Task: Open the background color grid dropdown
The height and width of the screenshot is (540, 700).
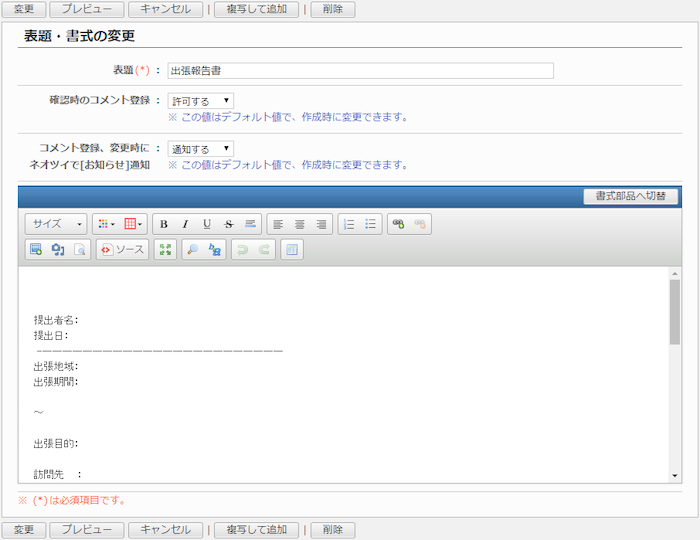Action: click(x=133, y=224)
